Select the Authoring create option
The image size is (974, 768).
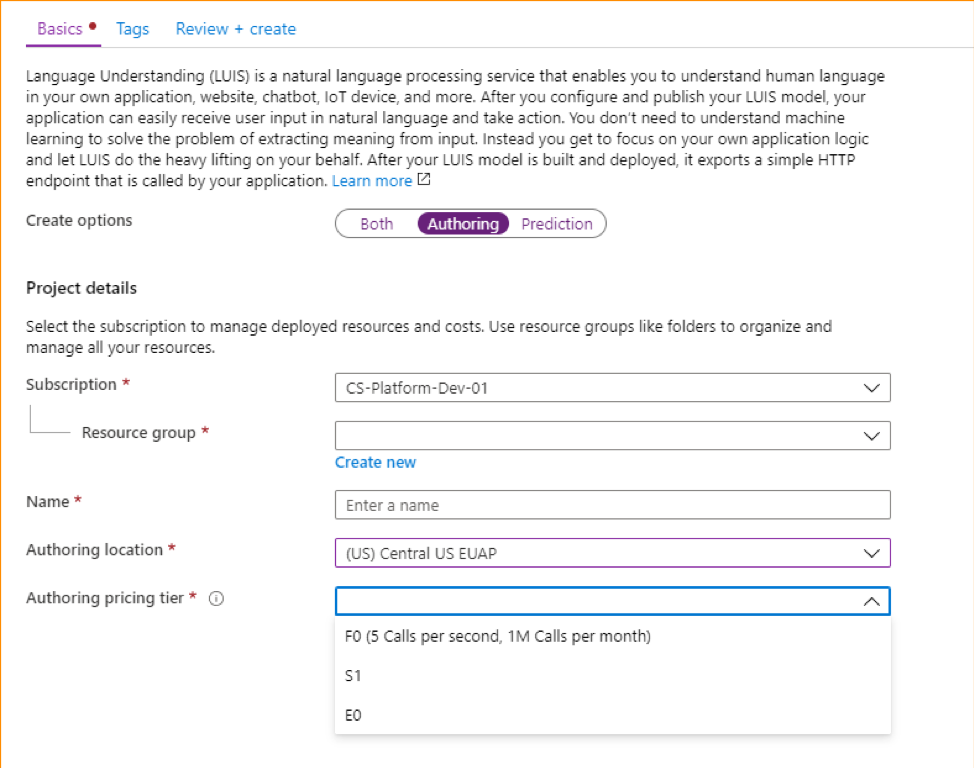coord(463,224)
